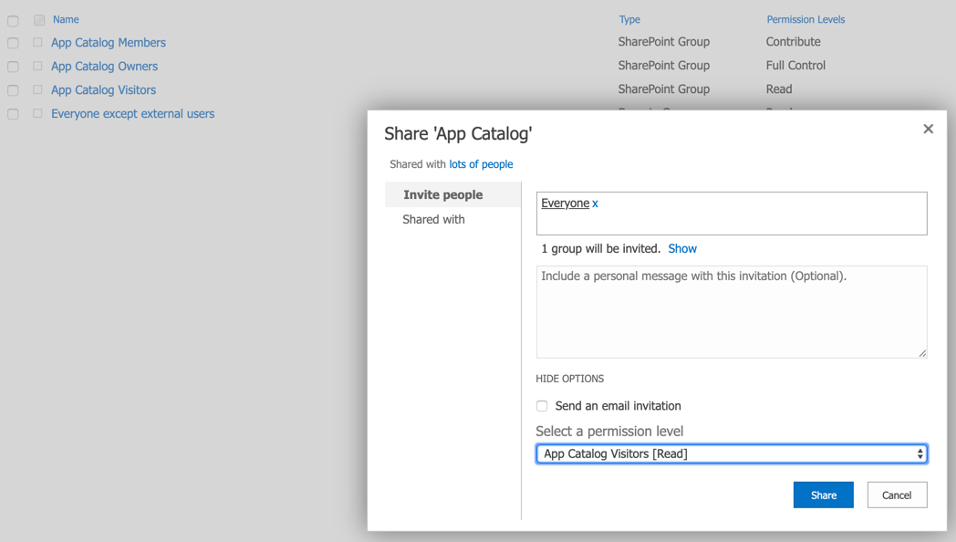Toggle outer checkbox for App Catalog Visitors row
The width and height of the screenshot is (956, 542).
pyautogui.click(x=13, y=90)
